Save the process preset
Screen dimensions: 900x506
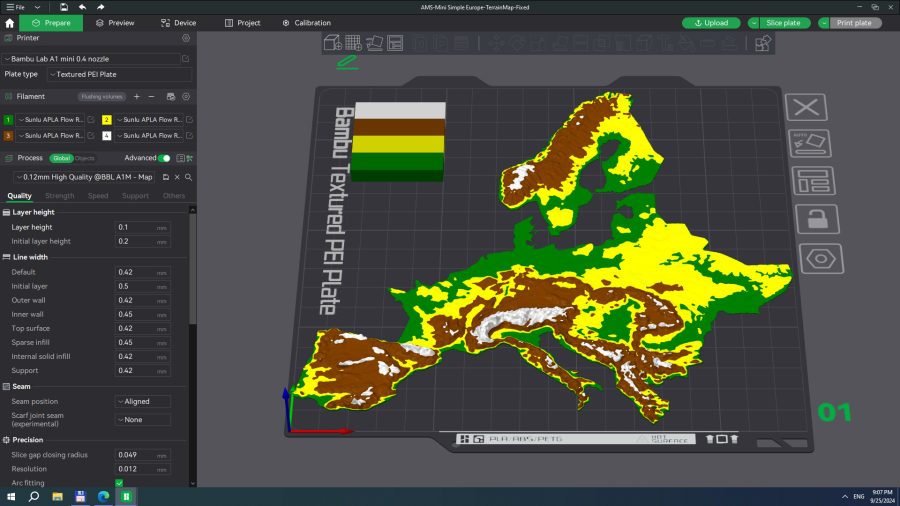[x=166, y=177]
